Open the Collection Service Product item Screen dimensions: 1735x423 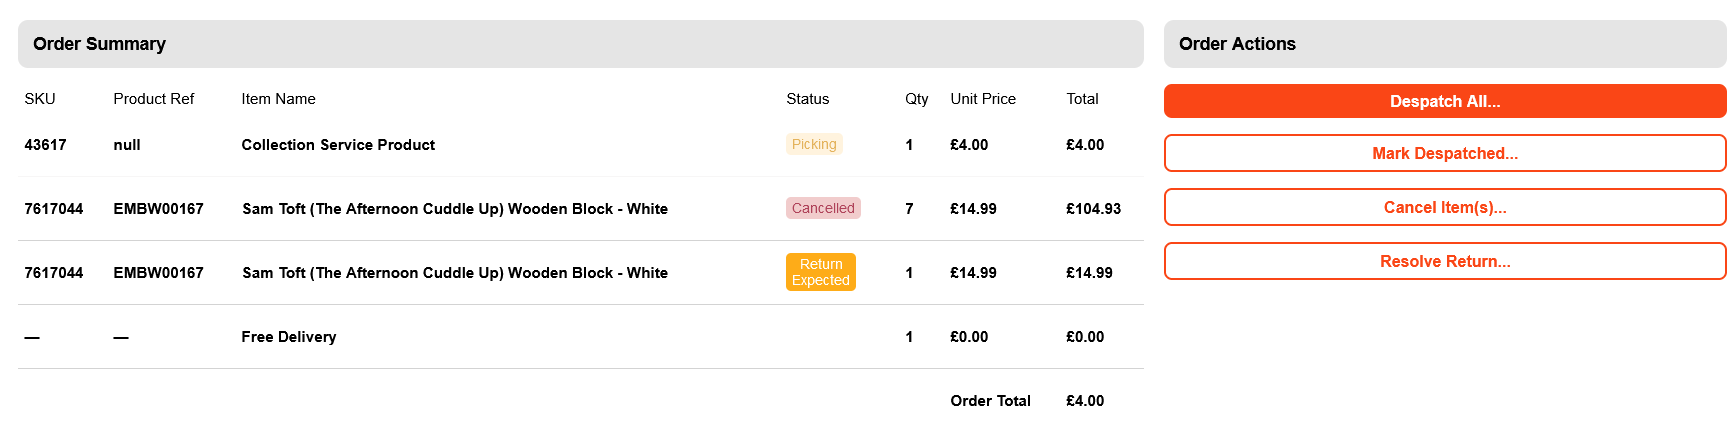pos(338,145)
